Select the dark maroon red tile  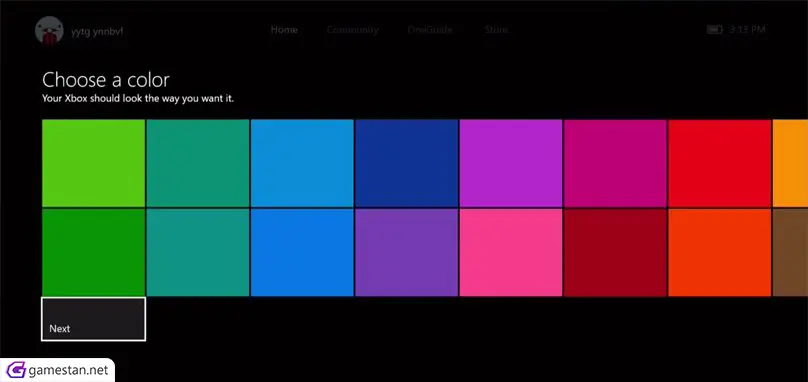(x=615, y=253)
